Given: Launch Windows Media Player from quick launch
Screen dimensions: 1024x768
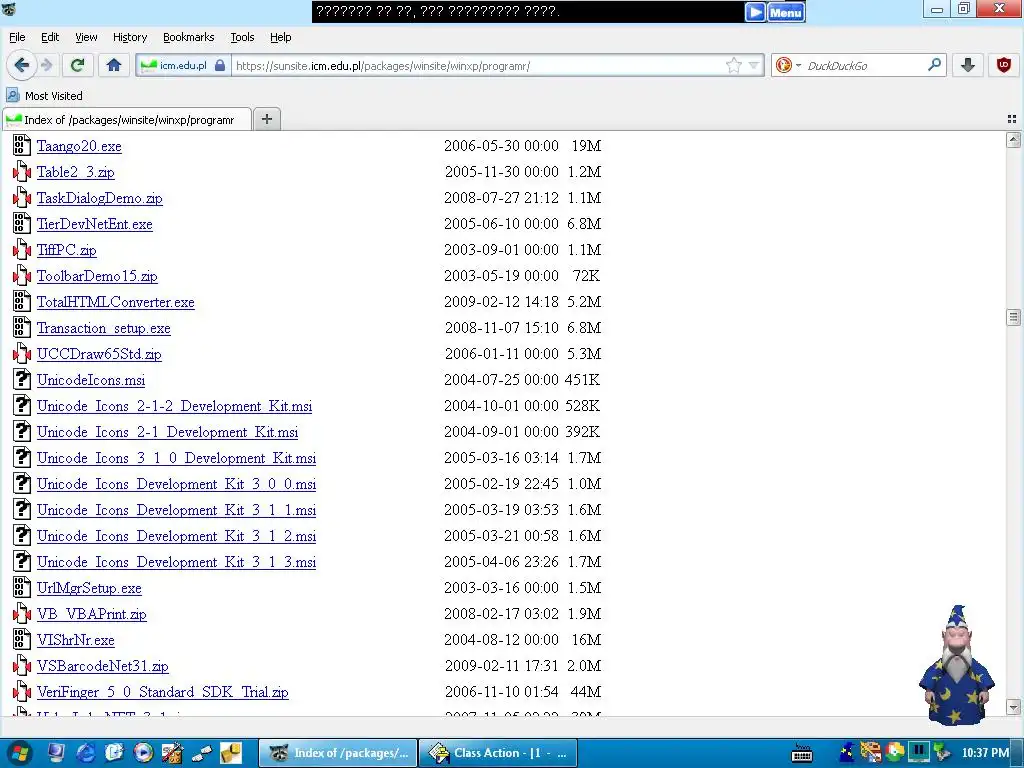Looking at the screenshot, I should [x=143, y=753].
